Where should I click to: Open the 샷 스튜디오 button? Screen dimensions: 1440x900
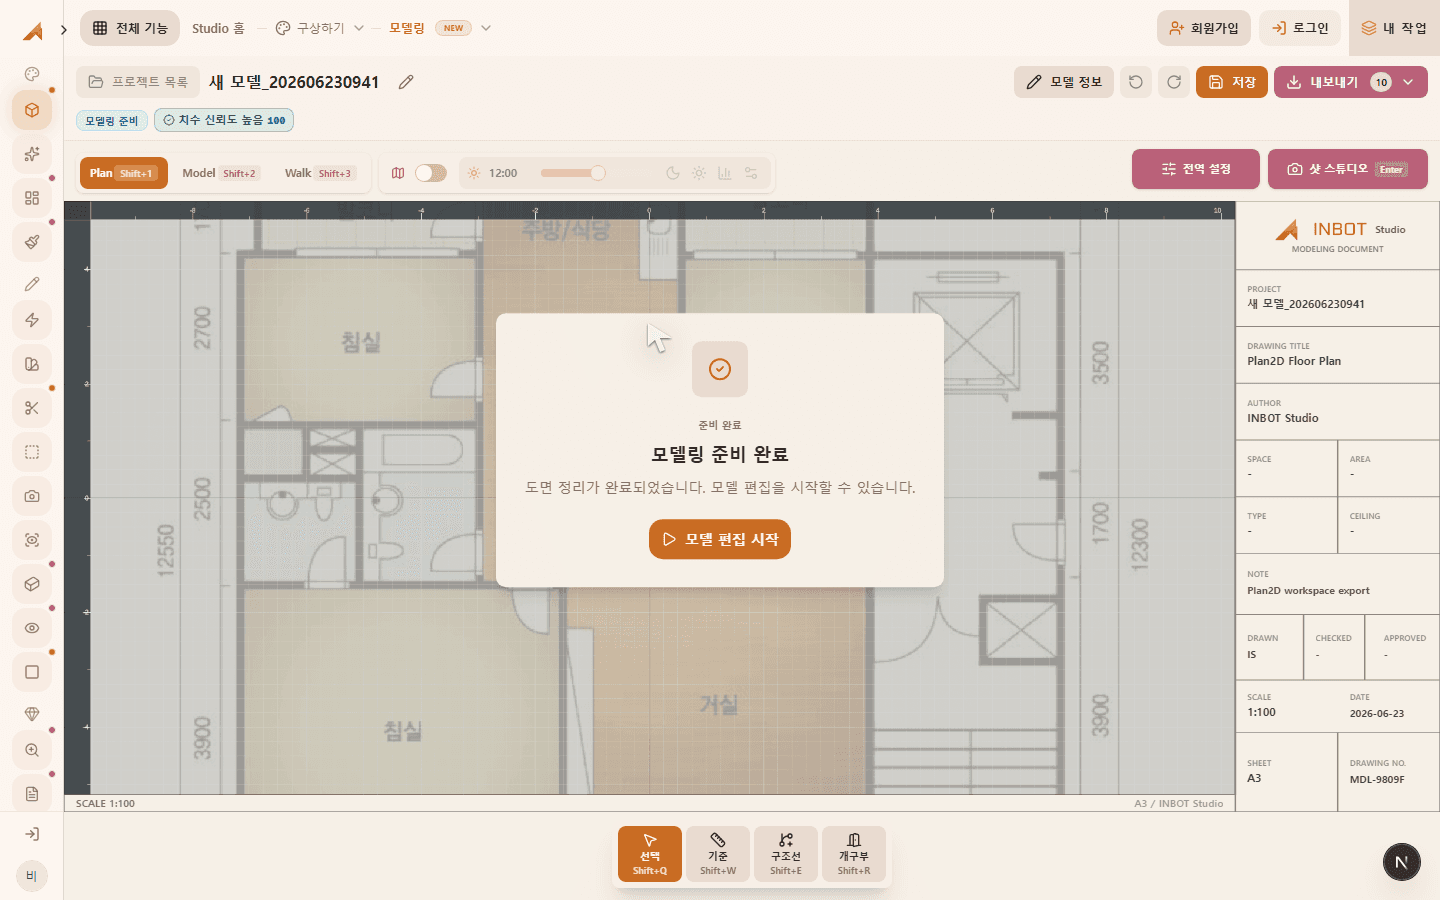(x=1348, y=169)
